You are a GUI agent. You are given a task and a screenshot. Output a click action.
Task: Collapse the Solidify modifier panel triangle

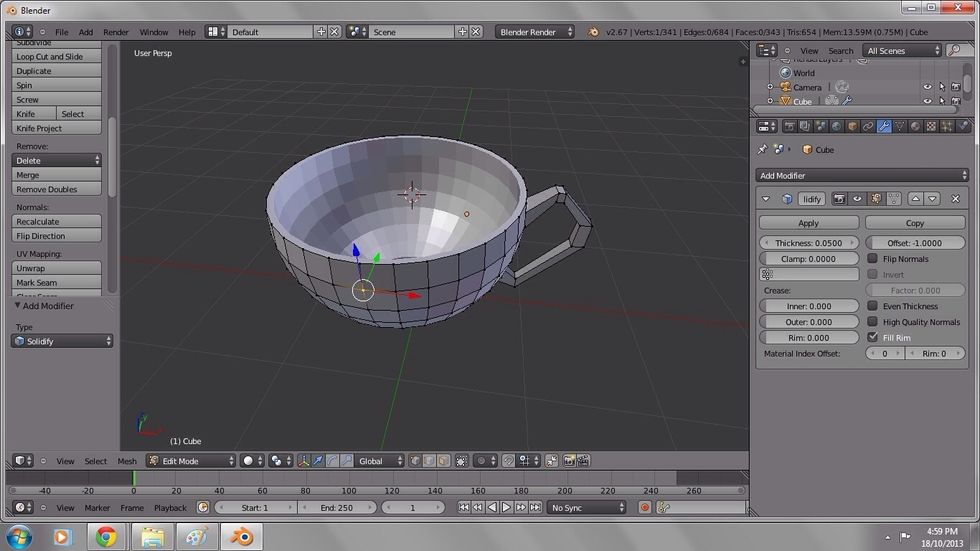click(766, 199)
